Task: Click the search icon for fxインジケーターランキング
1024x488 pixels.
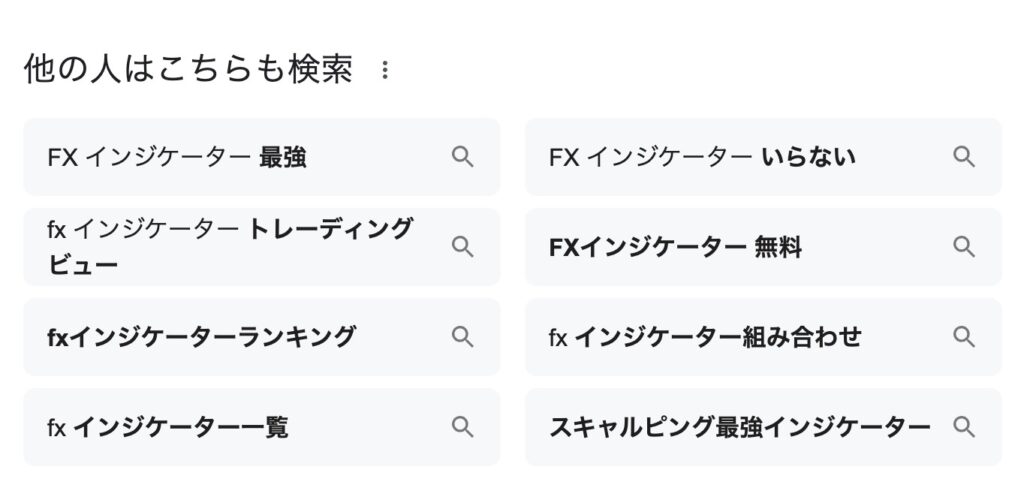Action: tap(462, 337)
